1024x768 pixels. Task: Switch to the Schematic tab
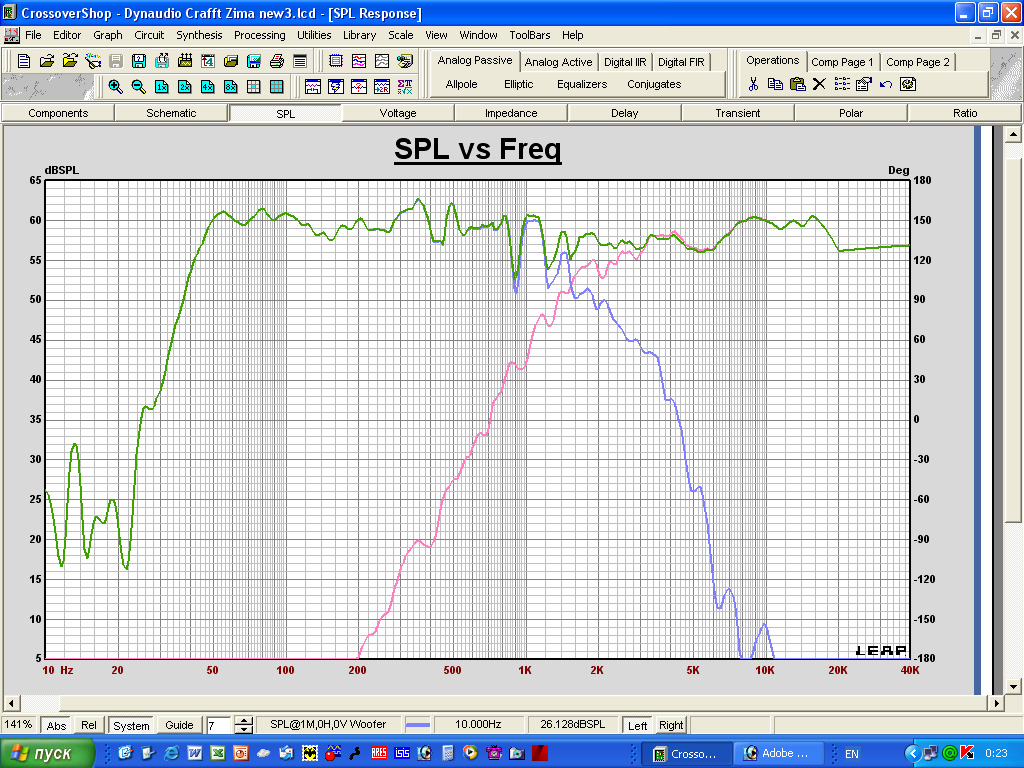171,113
